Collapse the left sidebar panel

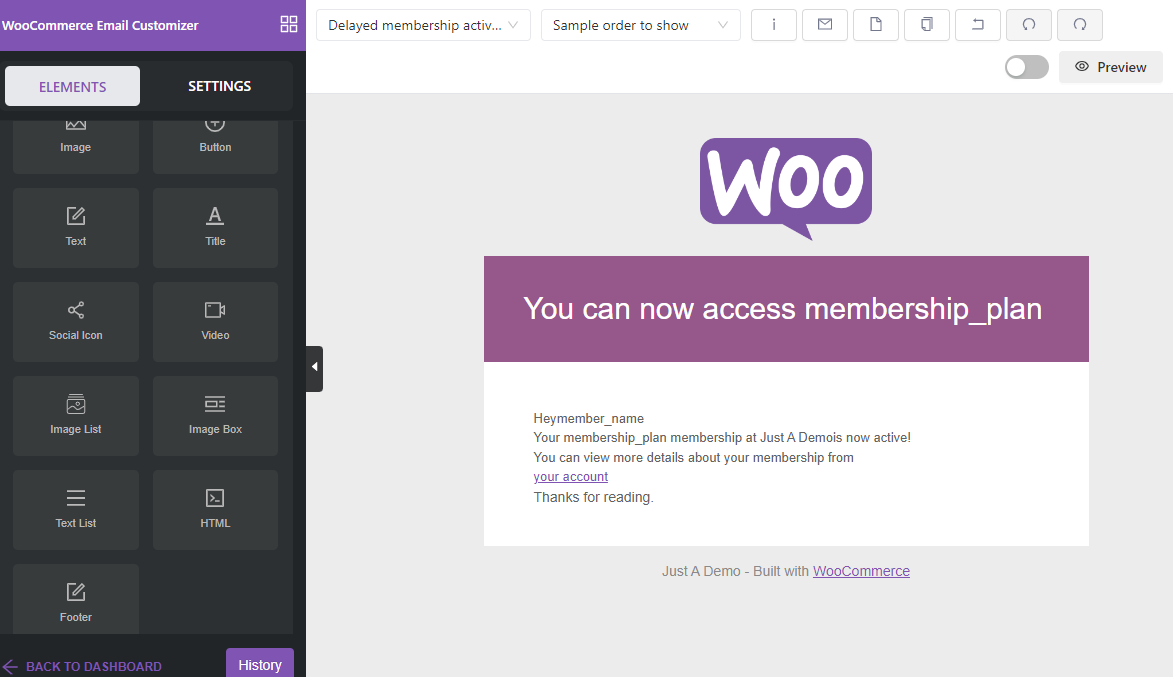[314, 368]
